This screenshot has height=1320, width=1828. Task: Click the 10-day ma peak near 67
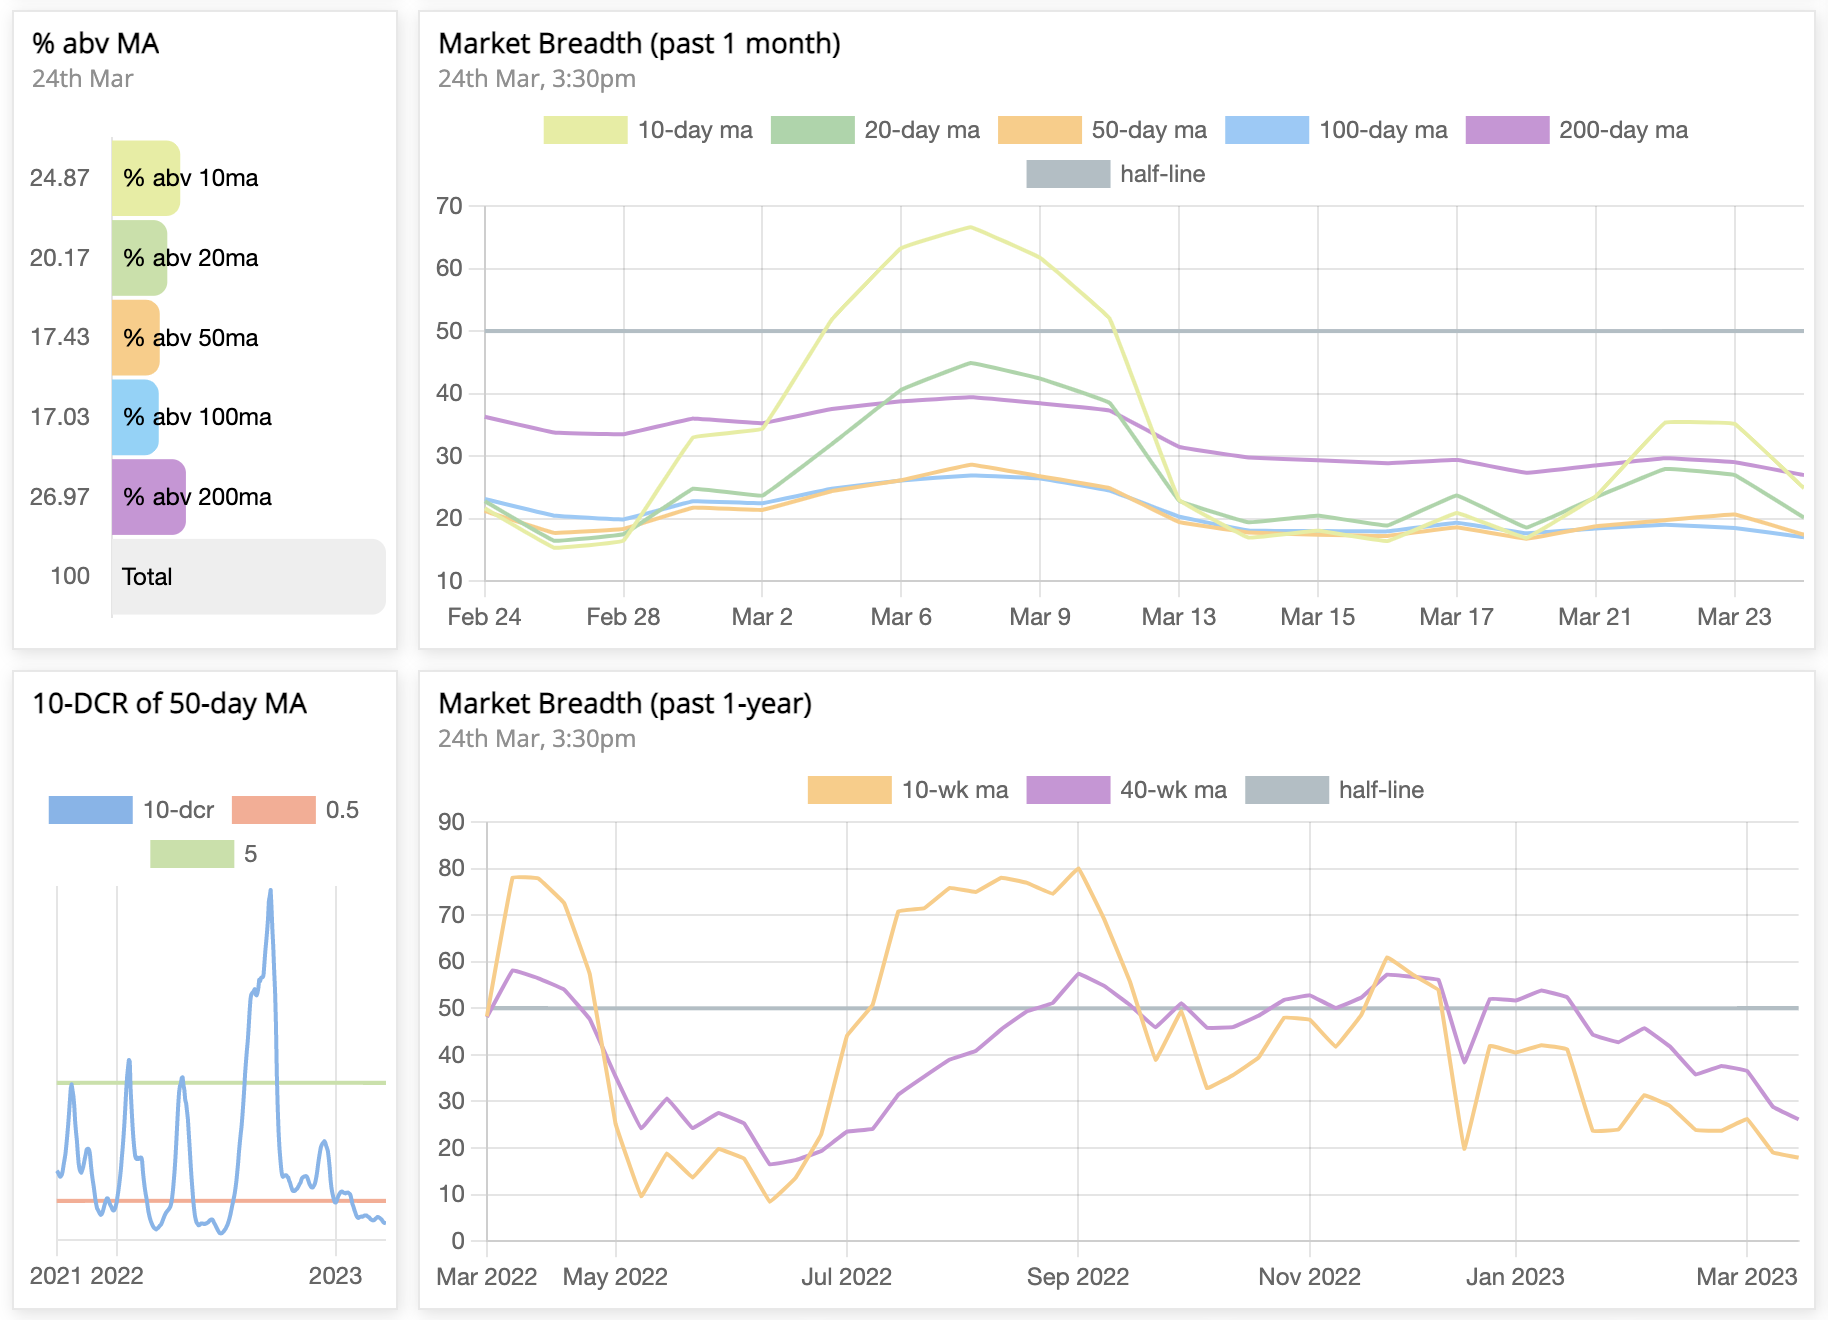970,227
